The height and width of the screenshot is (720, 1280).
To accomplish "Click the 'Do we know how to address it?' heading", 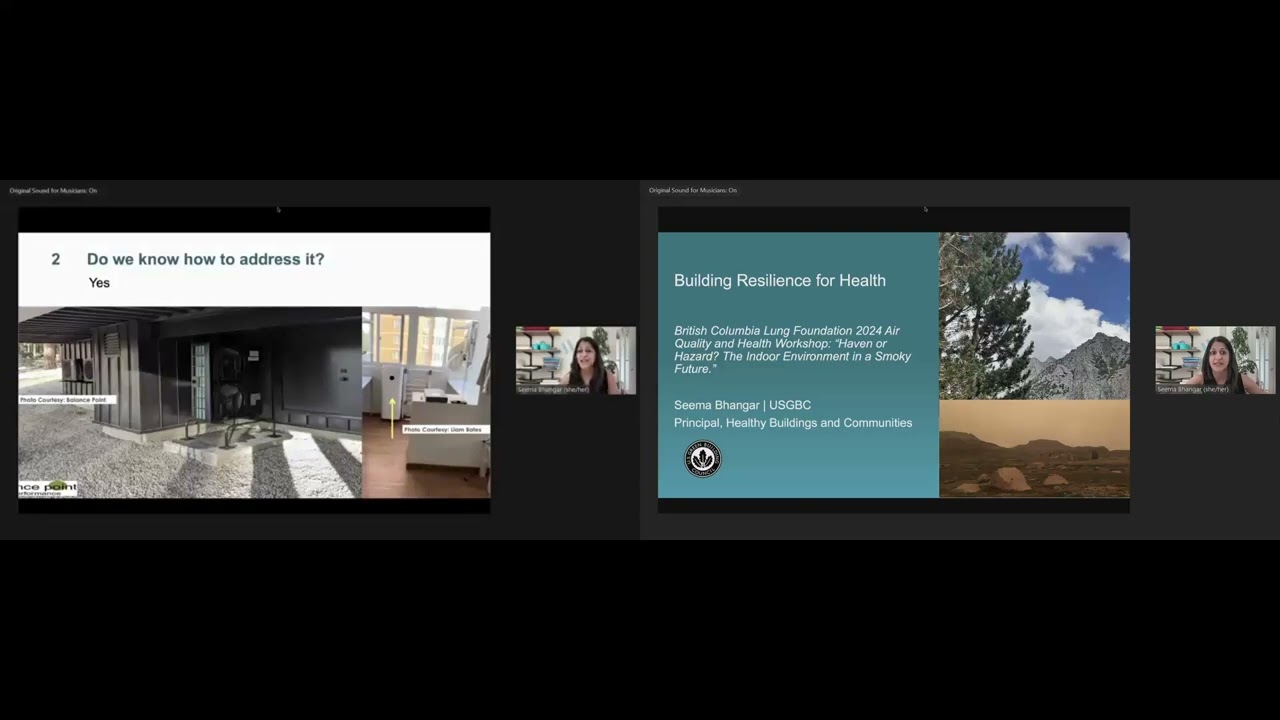I will [x=205, y=259].
